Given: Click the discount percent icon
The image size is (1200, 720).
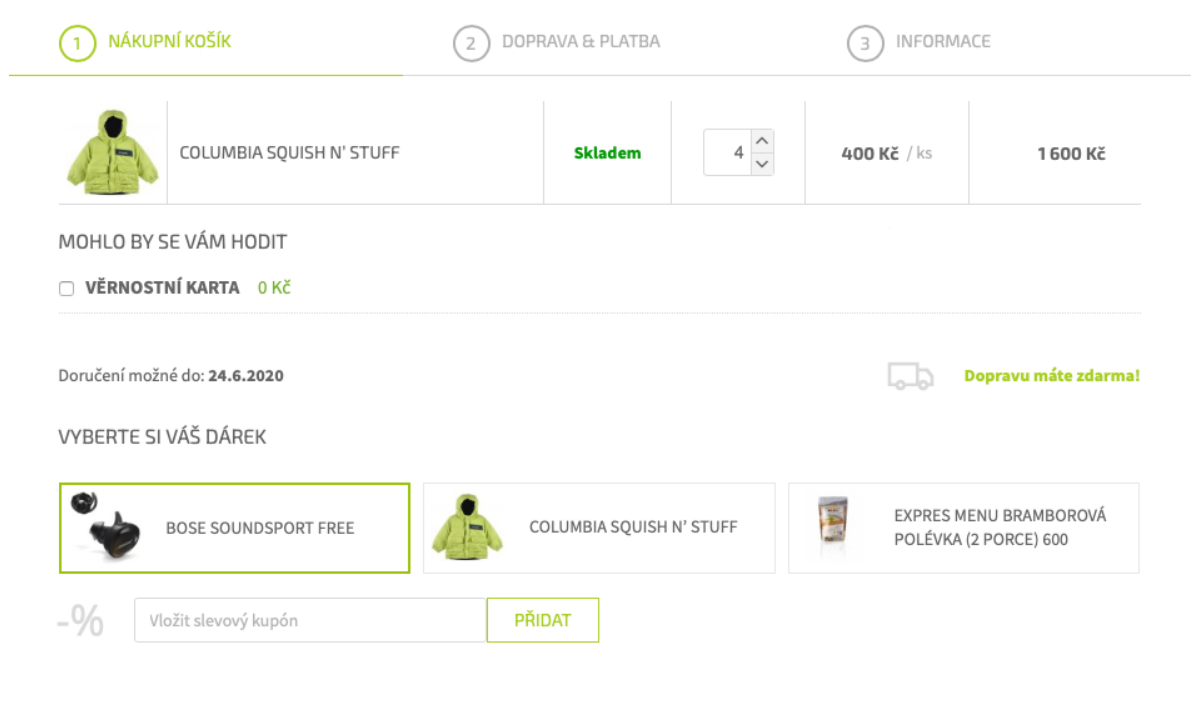Looking at the screenshot, I should tap(81, 621).
